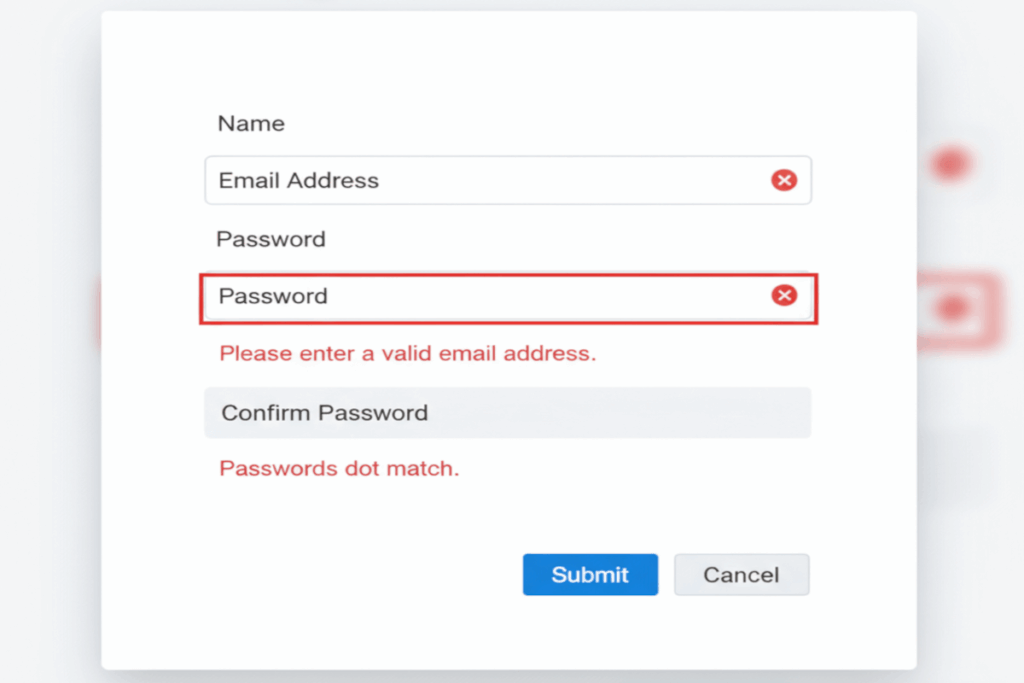This screenshot has width=1024, height=683.
Task: Click the Password section label
Action: click(x=270, y=239)
